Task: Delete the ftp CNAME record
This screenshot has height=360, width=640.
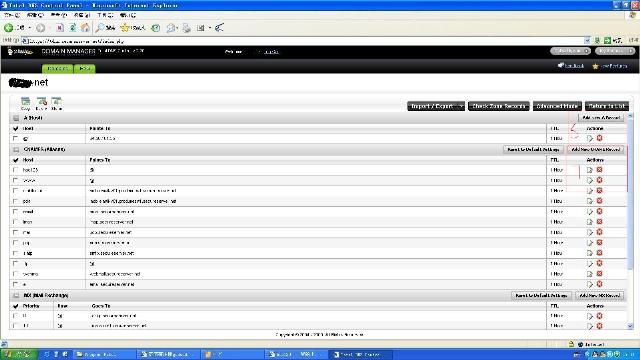Action: pyautogui.click(x=599, y=264)
